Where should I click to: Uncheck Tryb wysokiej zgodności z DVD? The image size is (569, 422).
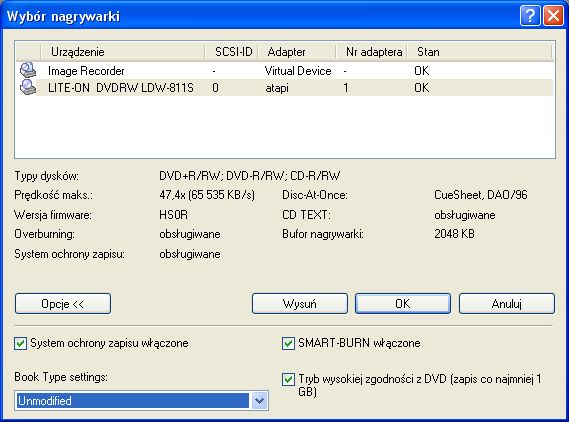pyautogui.click(x=288, y=380)
